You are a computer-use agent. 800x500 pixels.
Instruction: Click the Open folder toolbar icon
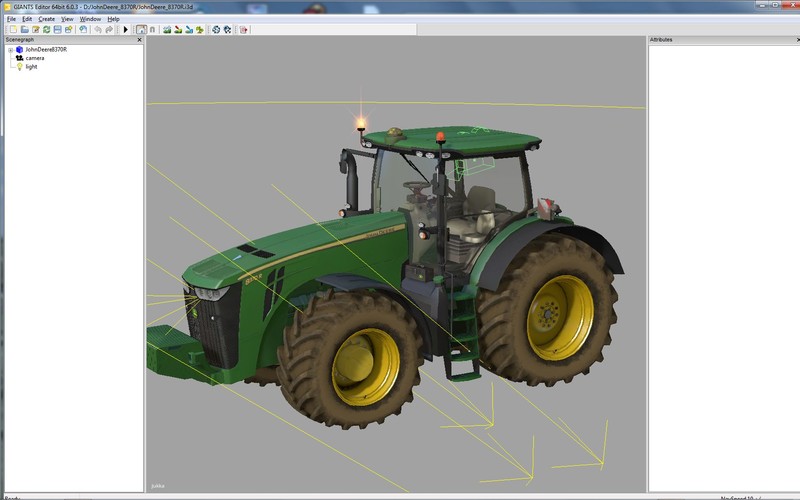point(24,30)
